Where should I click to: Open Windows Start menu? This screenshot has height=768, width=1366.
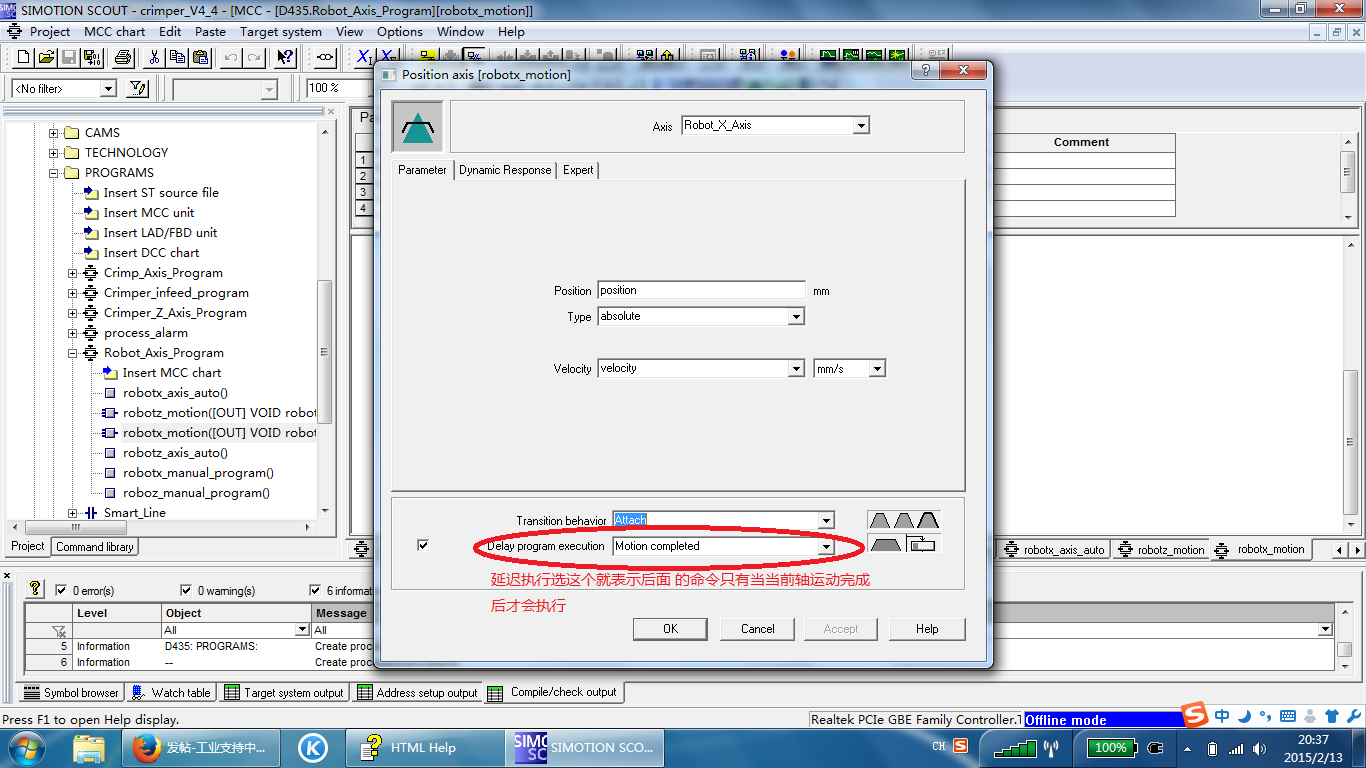(25, 747)
